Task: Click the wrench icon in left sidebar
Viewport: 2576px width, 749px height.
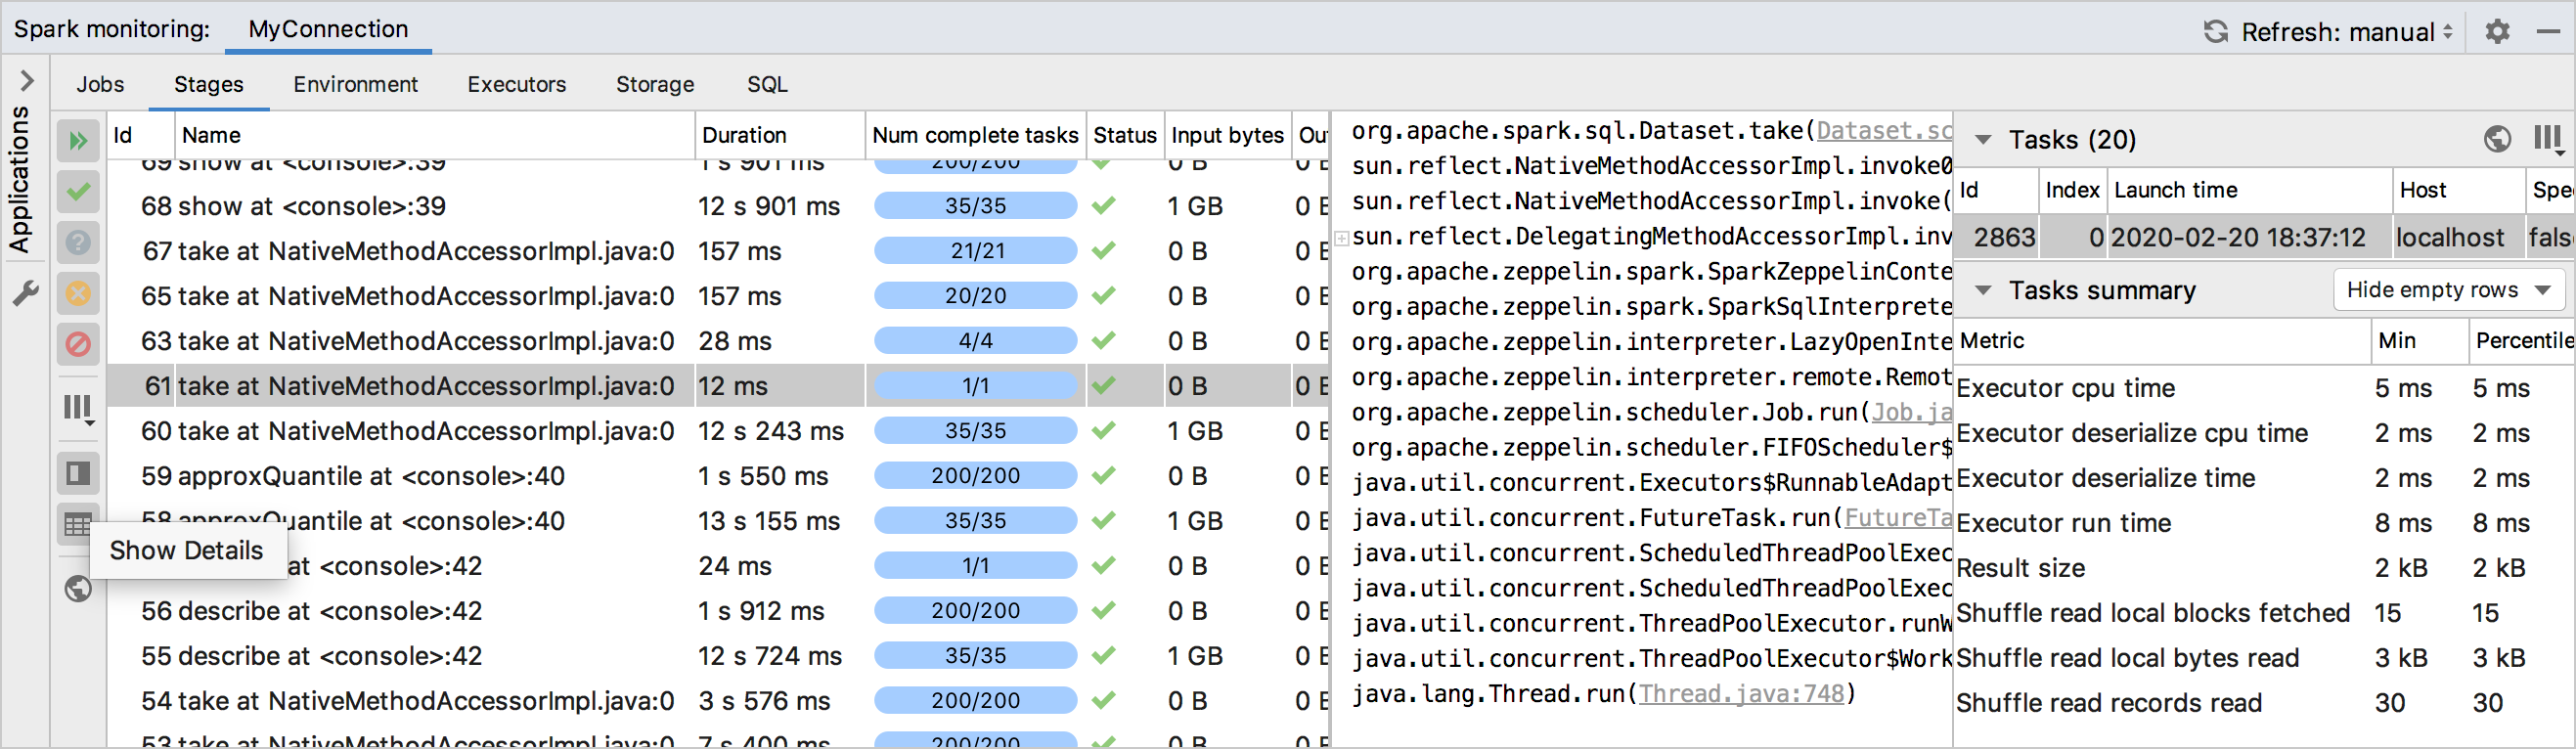Action: (25, 293)
